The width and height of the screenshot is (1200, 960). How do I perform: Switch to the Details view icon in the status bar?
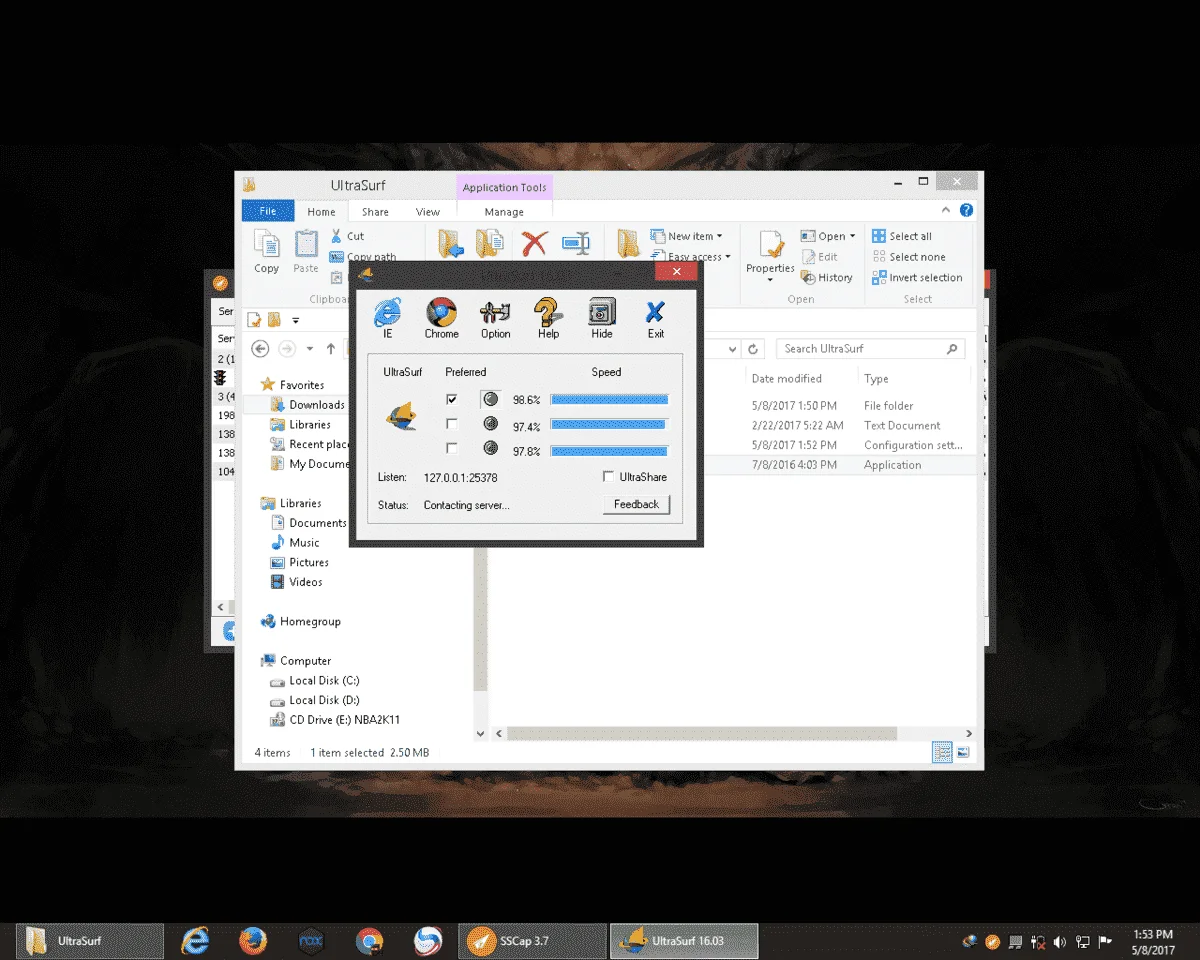[942, 752]
